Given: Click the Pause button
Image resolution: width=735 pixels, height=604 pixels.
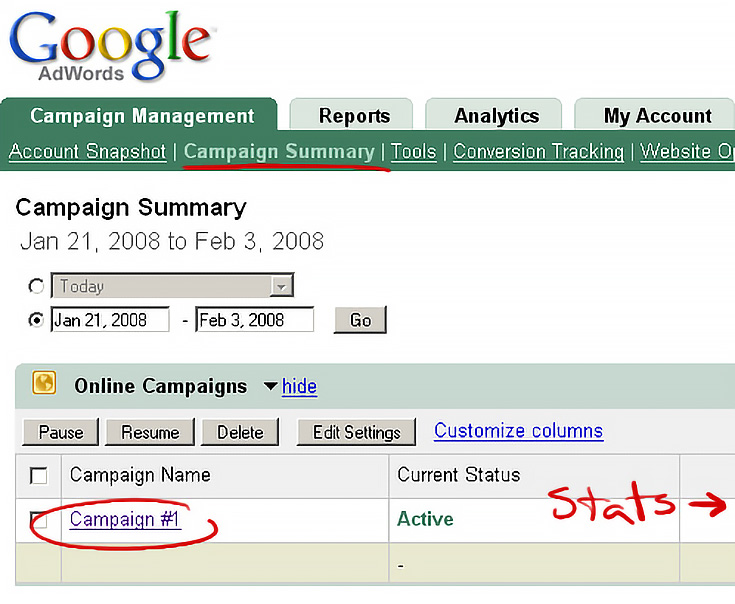Looking at the screenshot, I should (x=61, y=432).
